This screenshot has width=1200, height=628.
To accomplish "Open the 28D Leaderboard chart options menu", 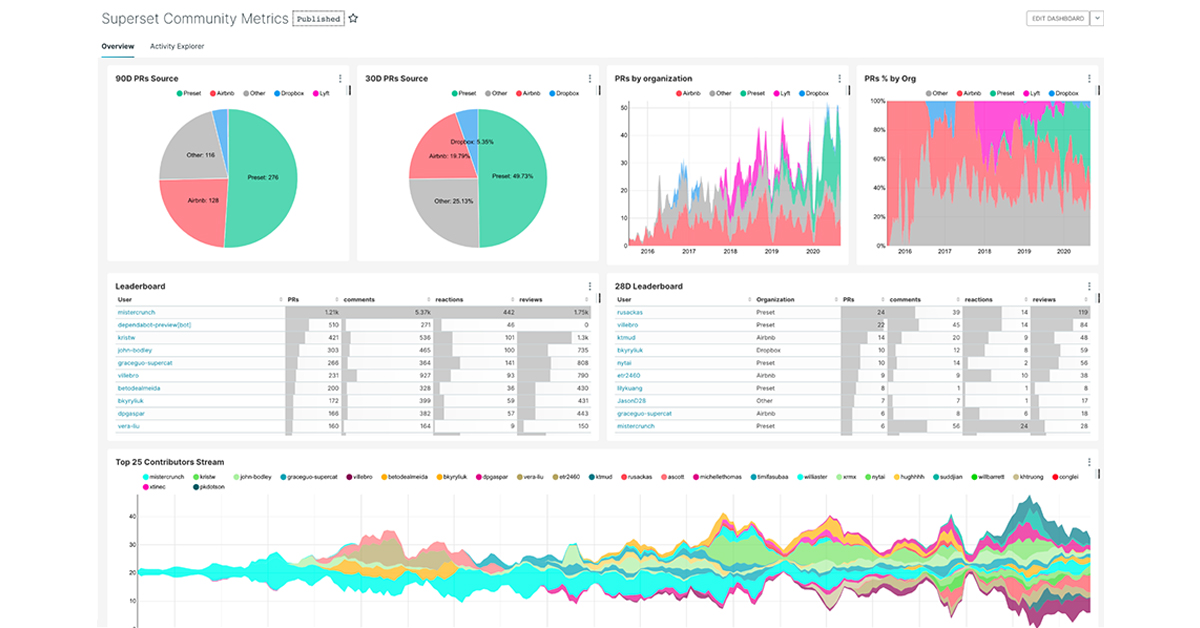I will pyautogui.click(x=1089, y=286).
